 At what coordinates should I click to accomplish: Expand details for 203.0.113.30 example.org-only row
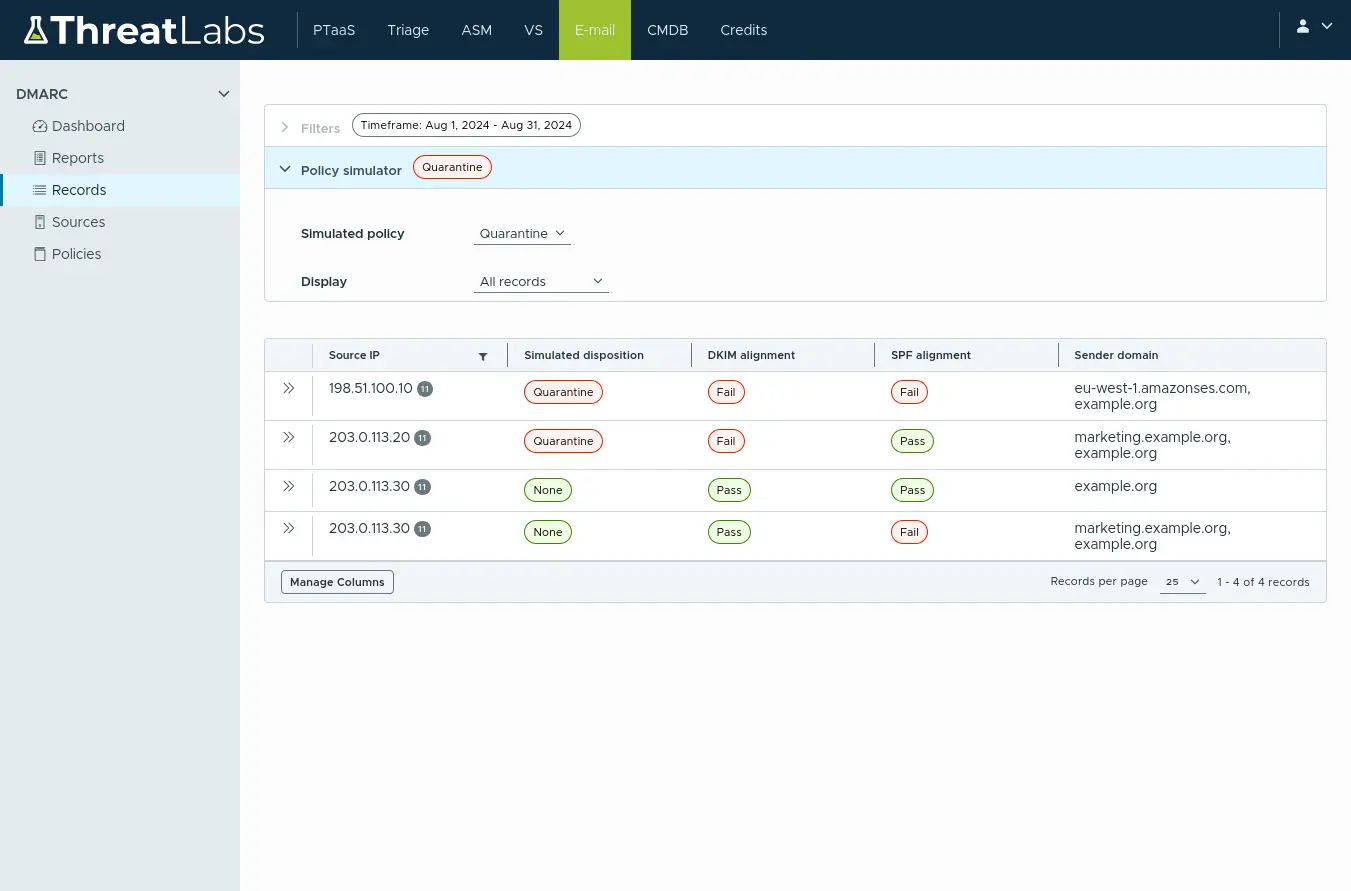pyautogui.click(x=289, y=486)
